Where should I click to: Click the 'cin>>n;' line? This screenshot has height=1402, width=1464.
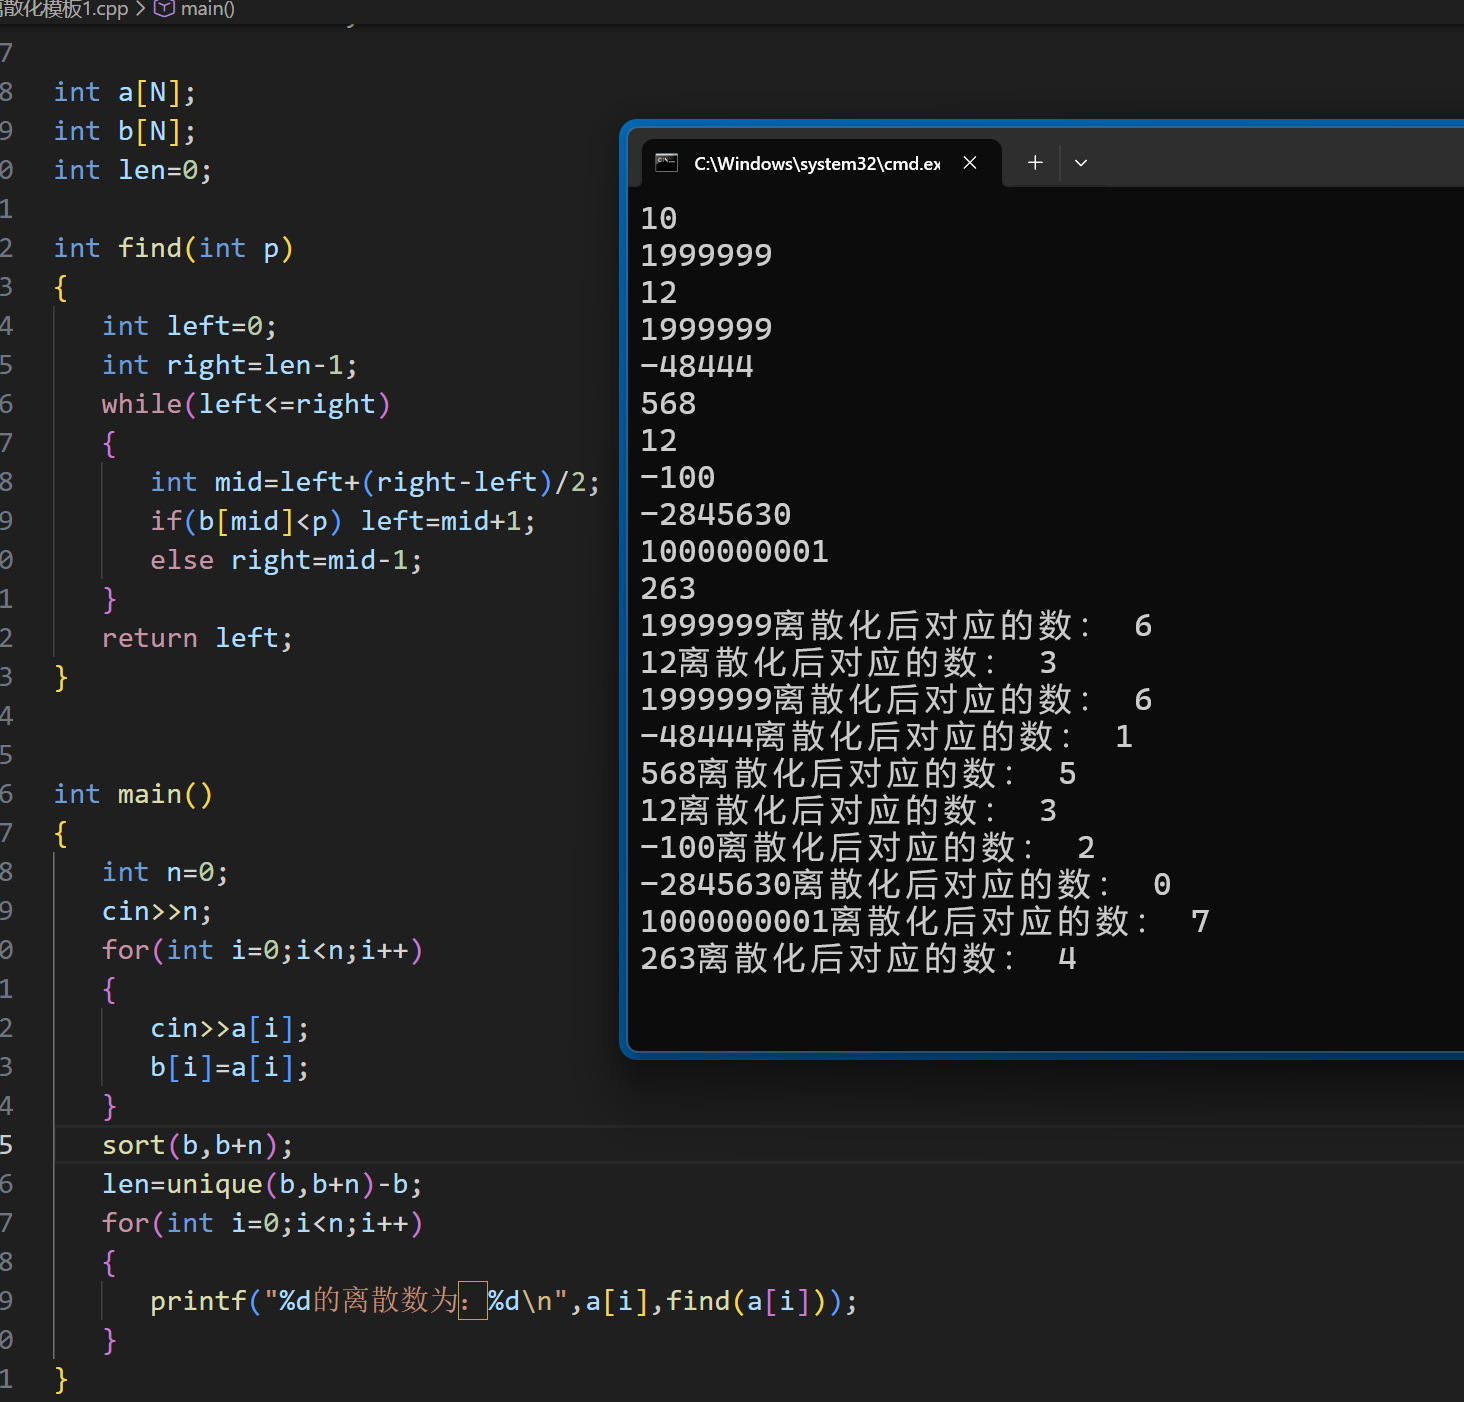click(x=157, y=911)
